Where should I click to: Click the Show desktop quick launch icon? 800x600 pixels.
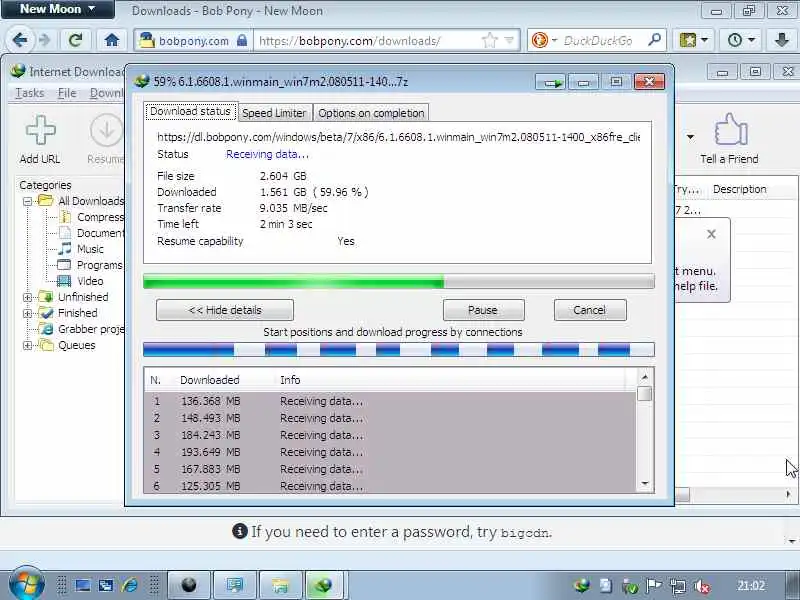[83, 585]
